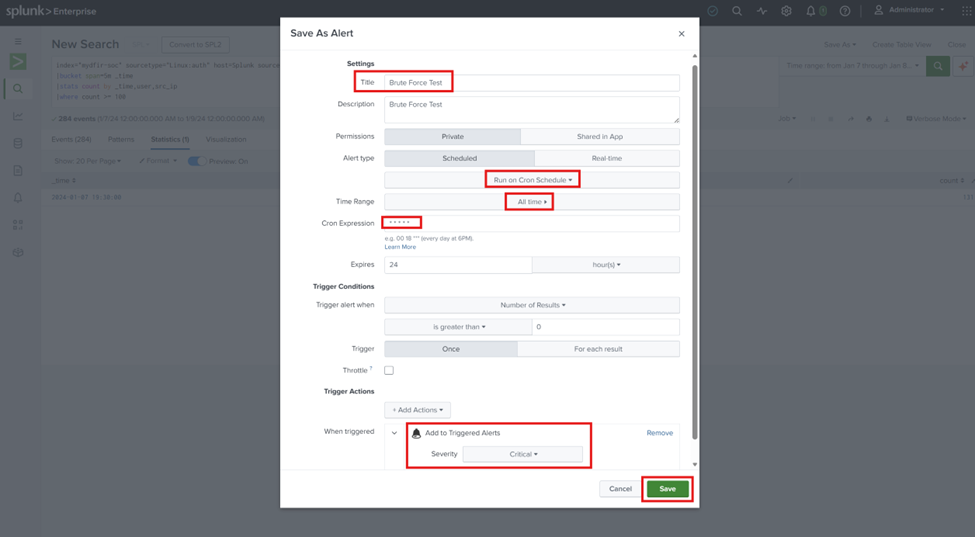Image resolution: width=975 pixels, height=537 pixels.
Task: Click the Cancel button
Action: tap(620, 489)
